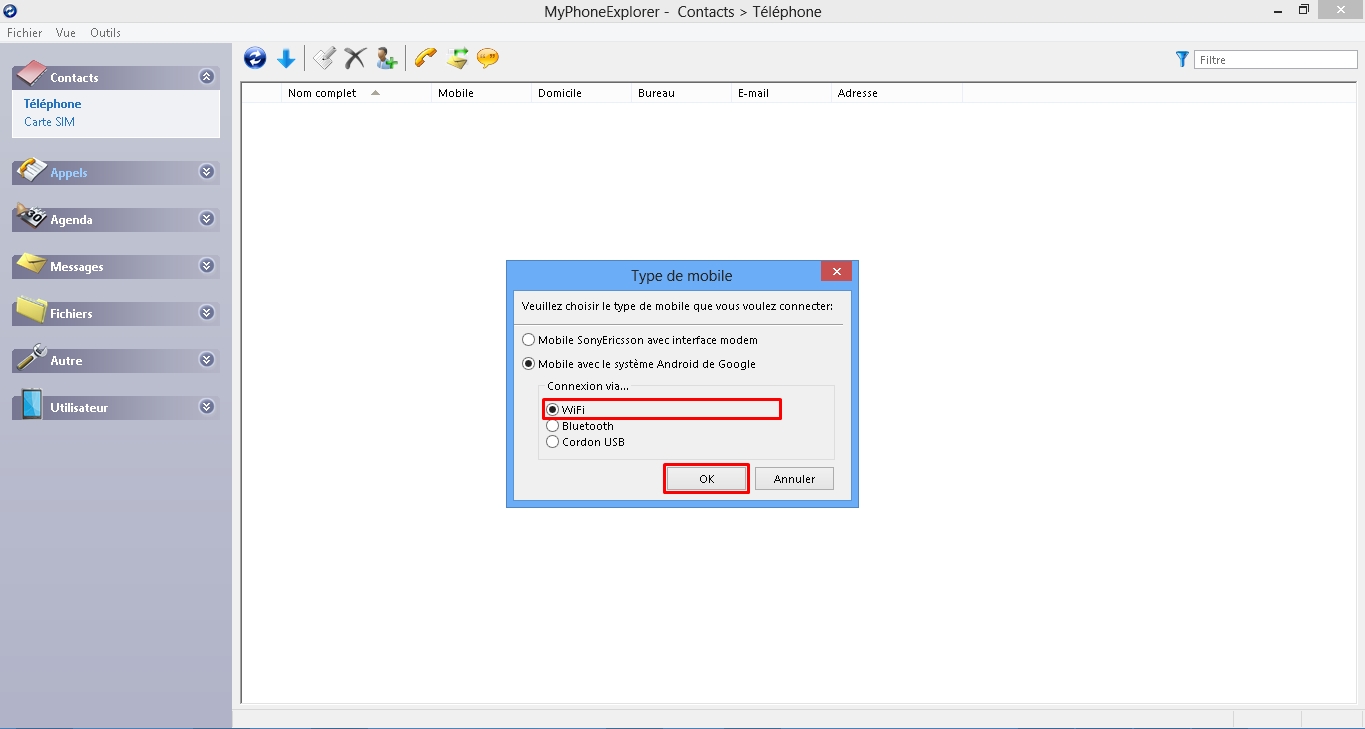Expand the Autre panel chevron
The width and height of the screenshot is (1365, 729).
207,360
